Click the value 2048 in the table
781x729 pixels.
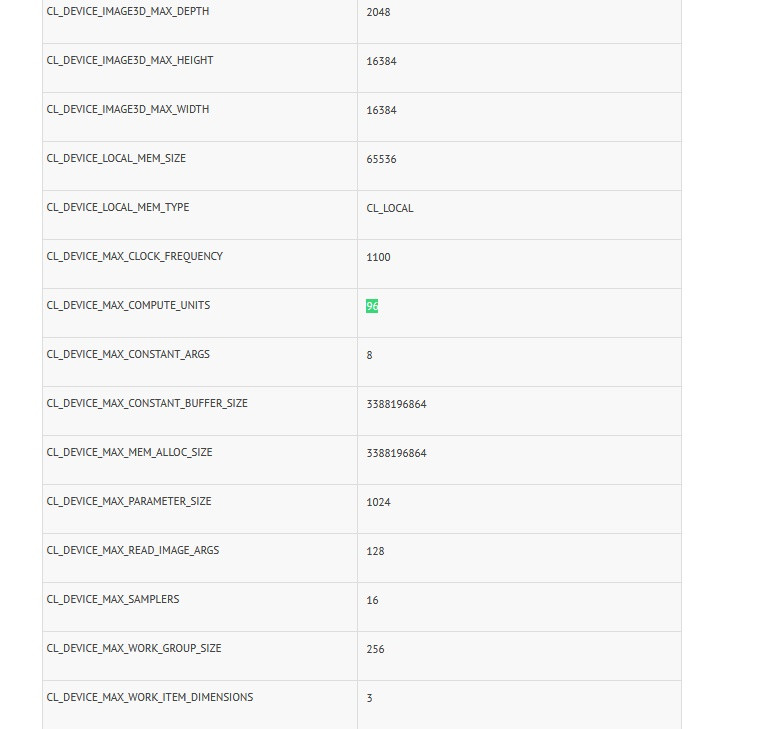coord(379,12)
